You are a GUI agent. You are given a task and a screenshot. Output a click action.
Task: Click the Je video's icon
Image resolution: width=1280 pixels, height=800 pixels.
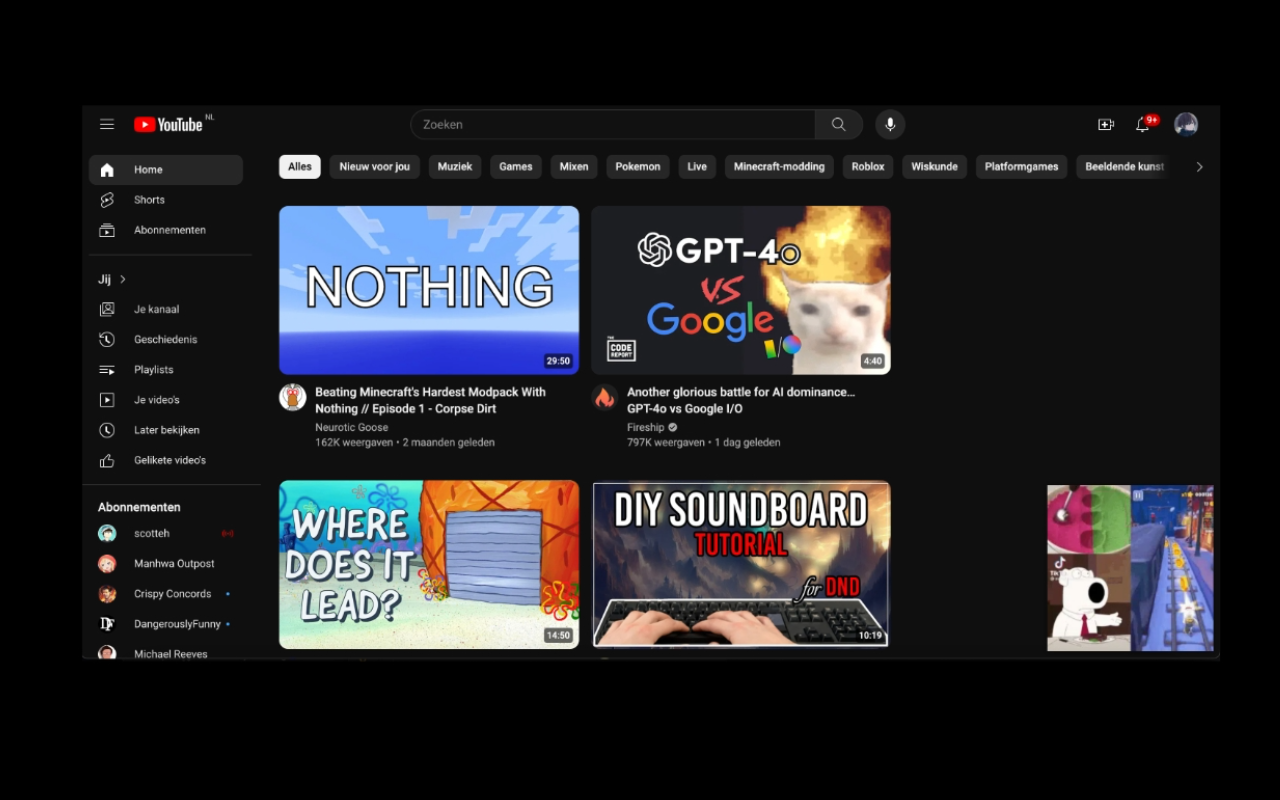coord(107,400)
